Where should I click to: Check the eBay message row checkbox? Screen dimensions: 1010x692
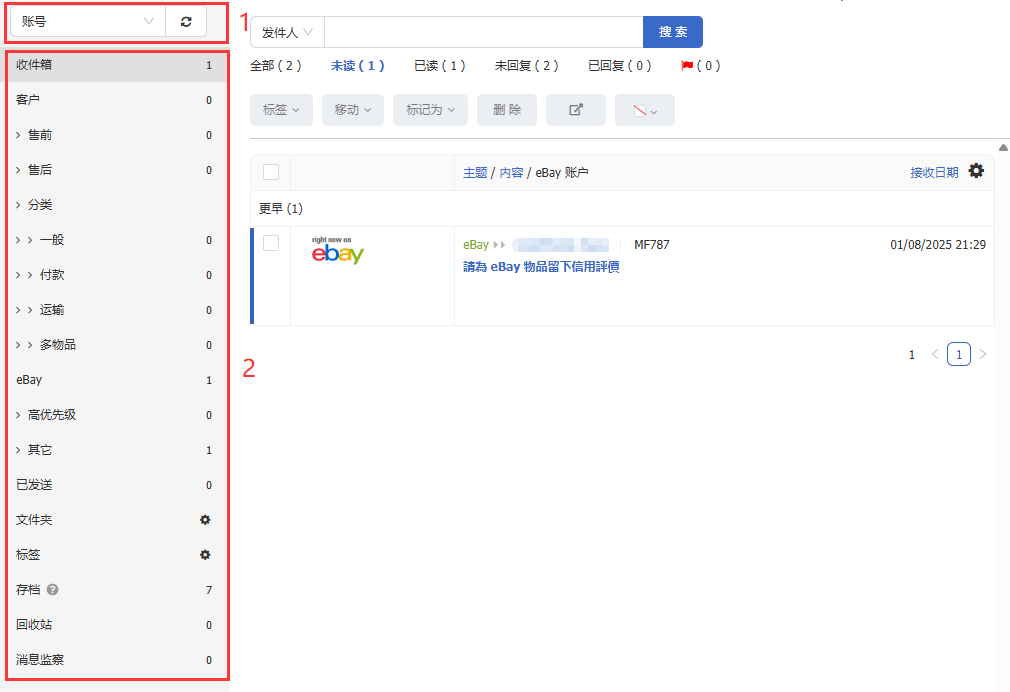pyautogui.click(x=271, y=243)
